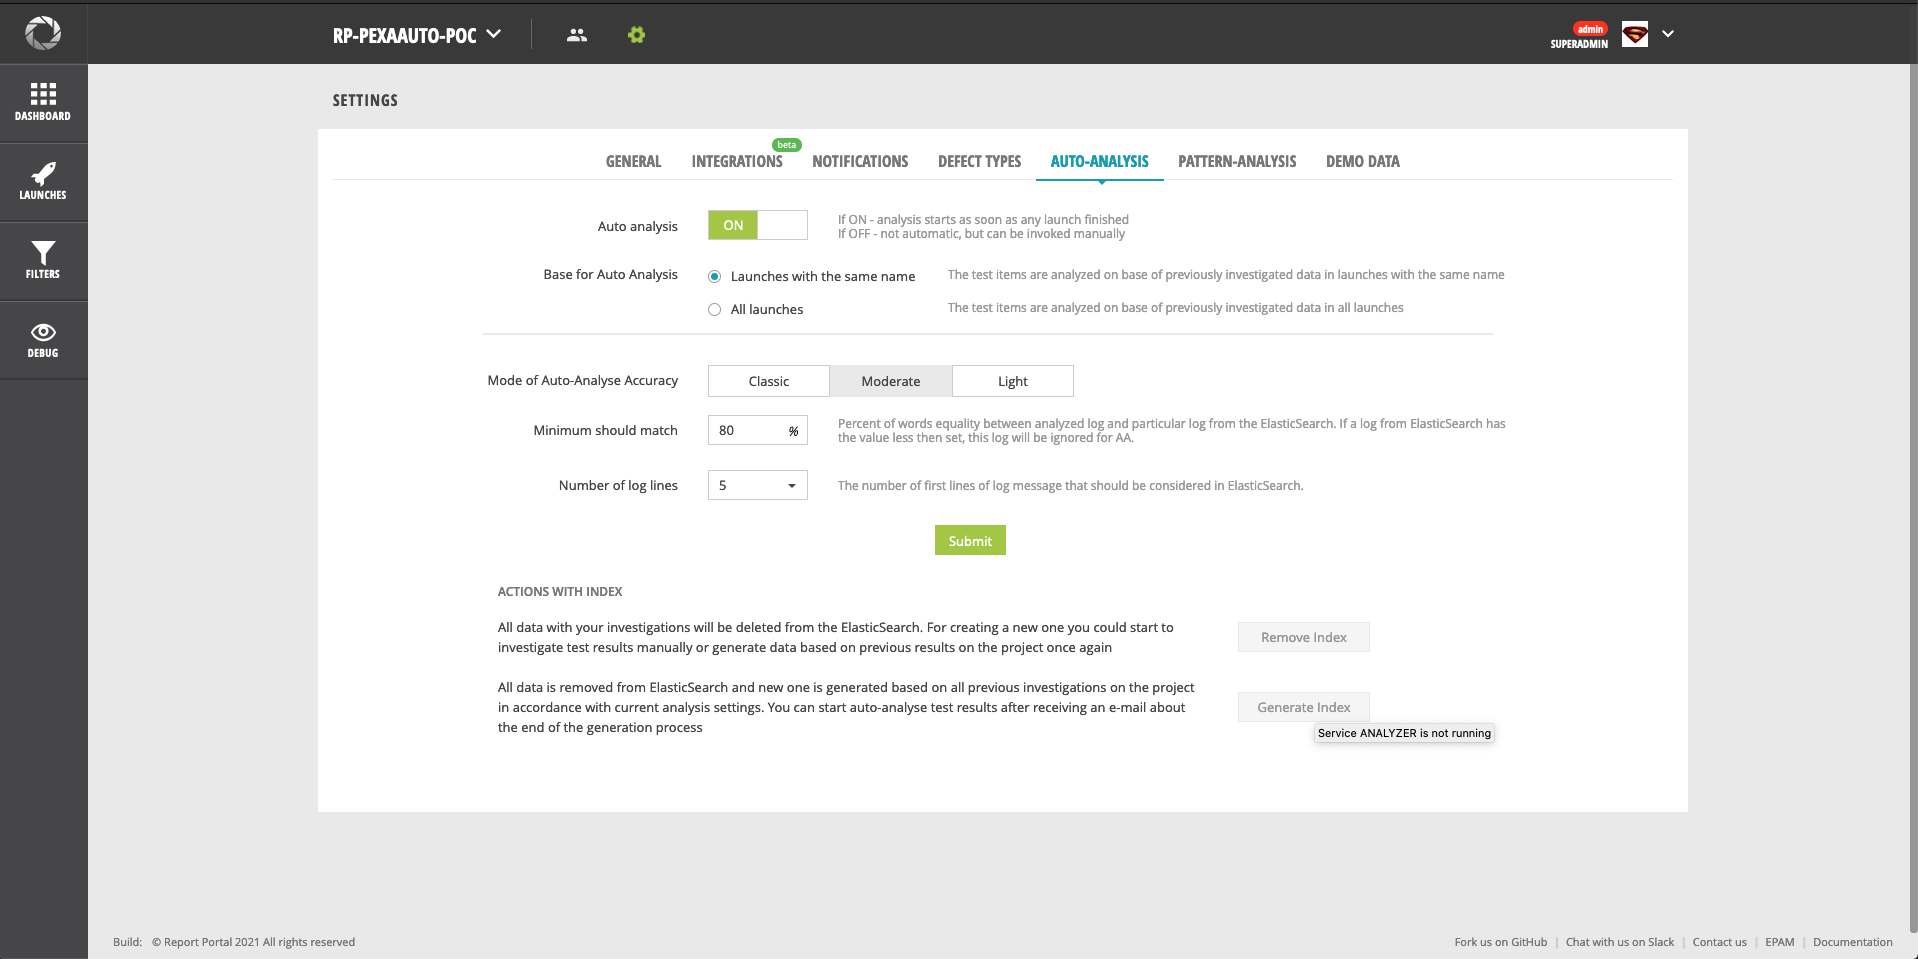Click the user avatar image

1635,34
